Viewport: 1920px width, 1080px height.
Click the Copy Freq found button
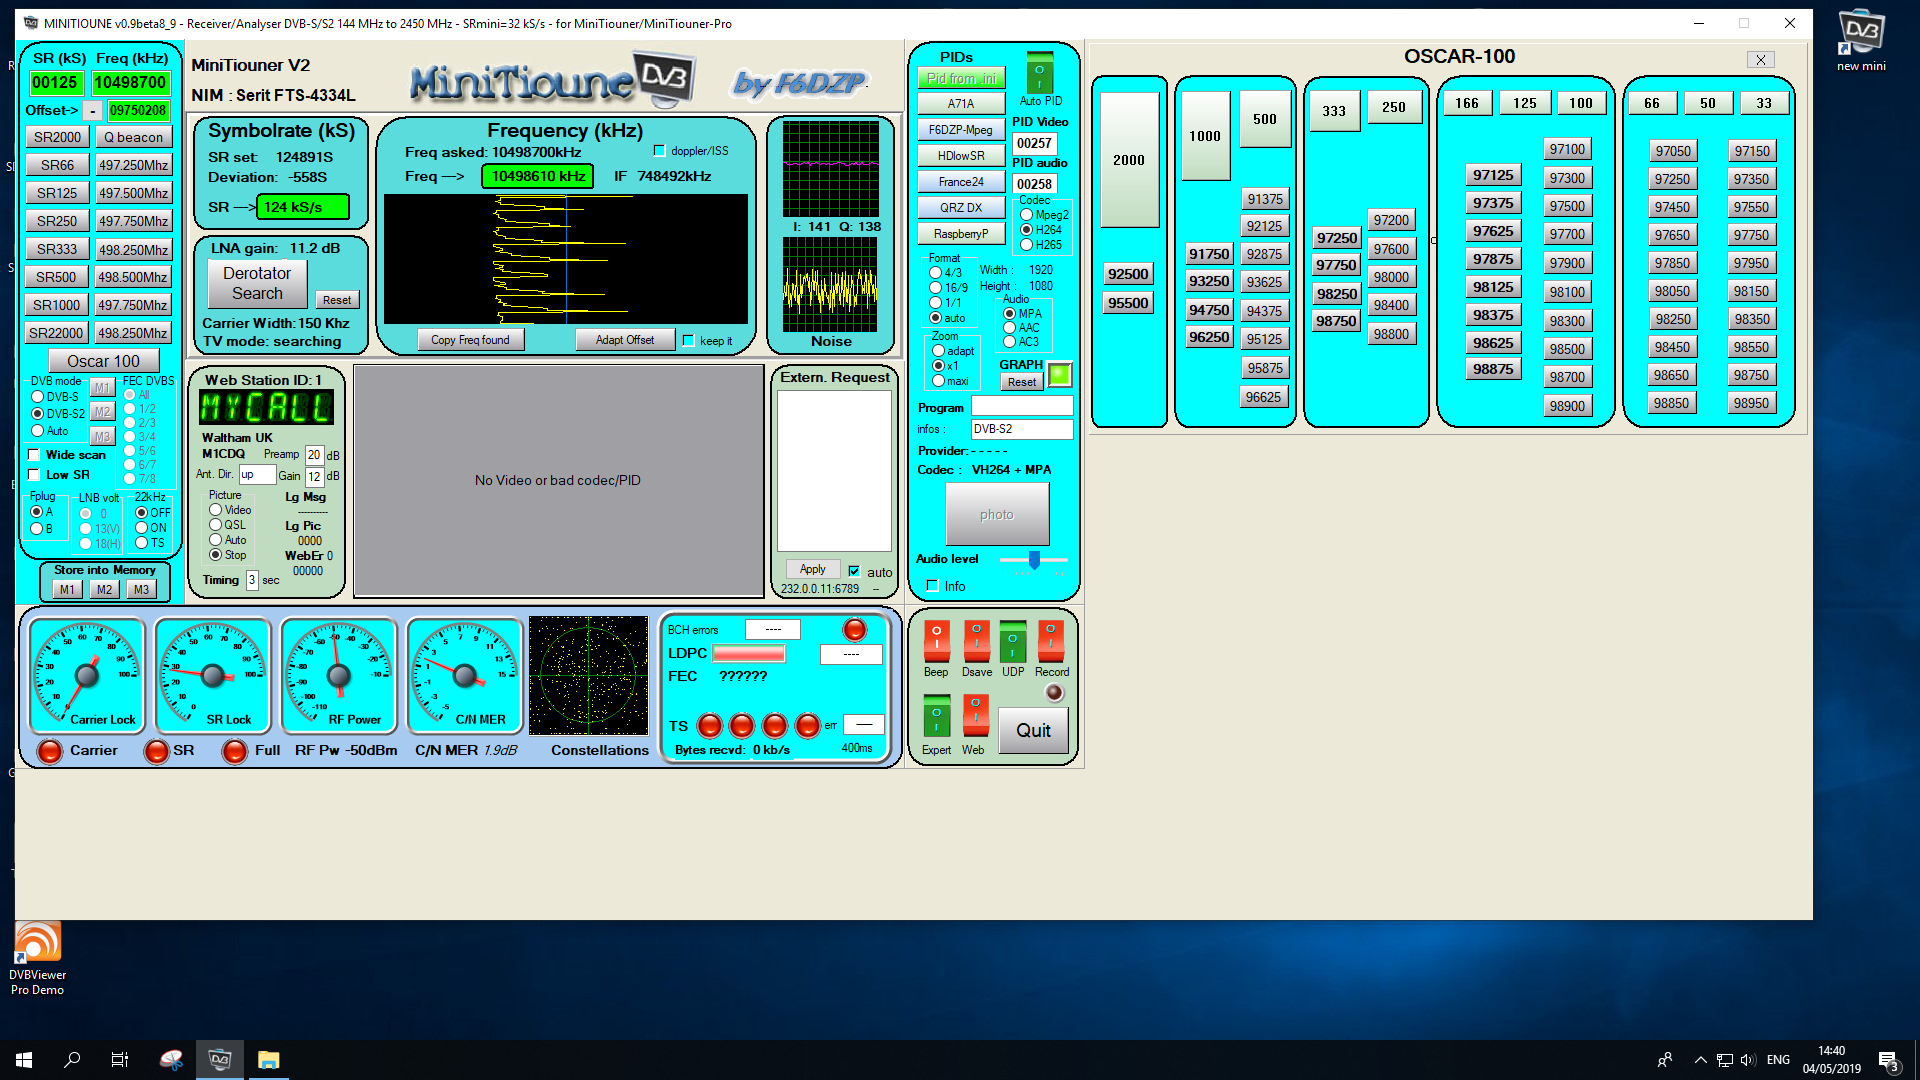(470, 339)
